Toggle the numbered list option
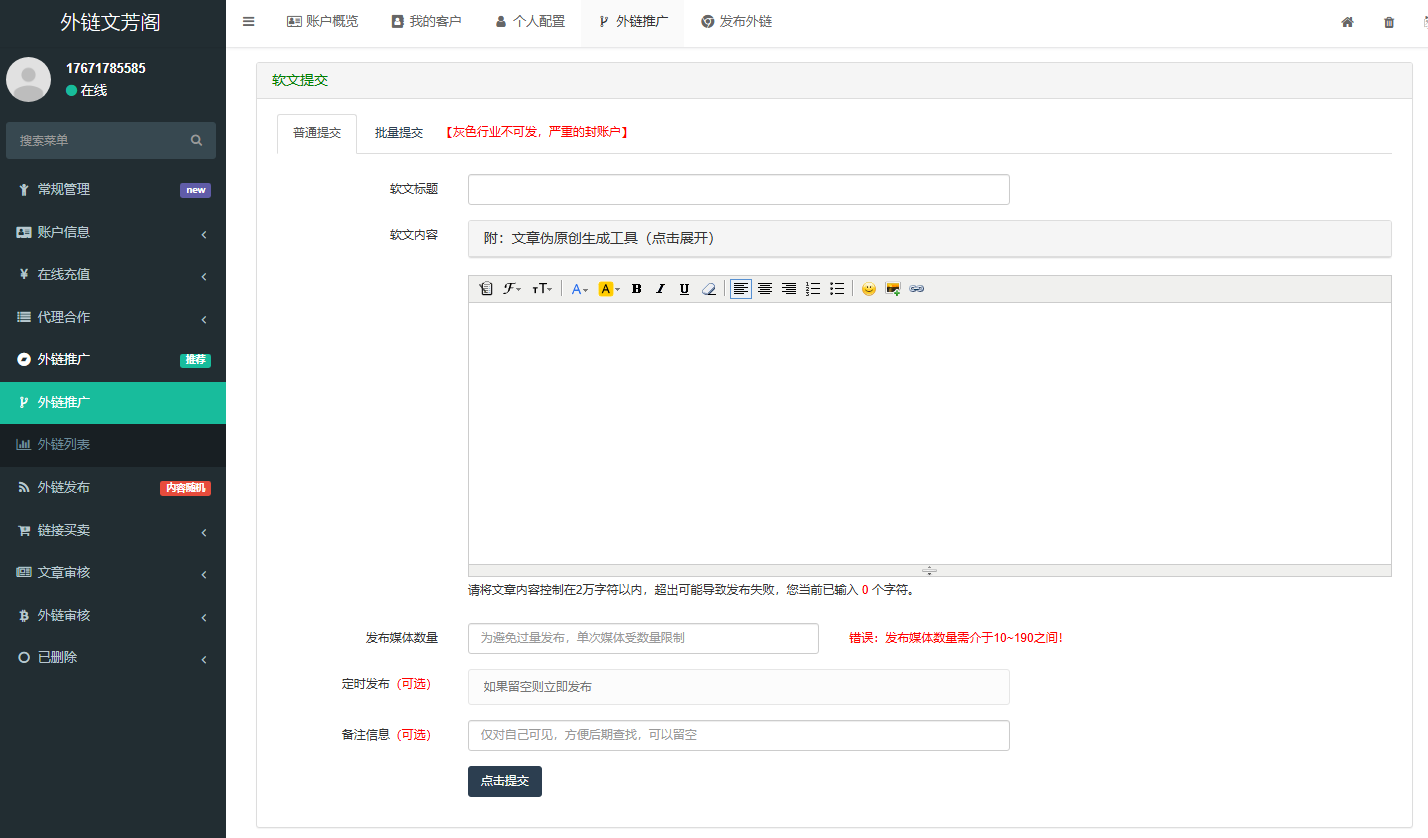 [x=813, y=289]
